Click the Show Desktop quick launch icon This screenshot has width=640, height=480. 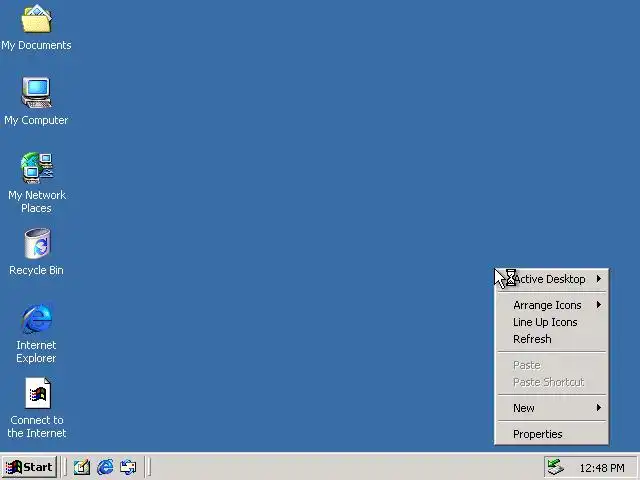tap(82, 467)
